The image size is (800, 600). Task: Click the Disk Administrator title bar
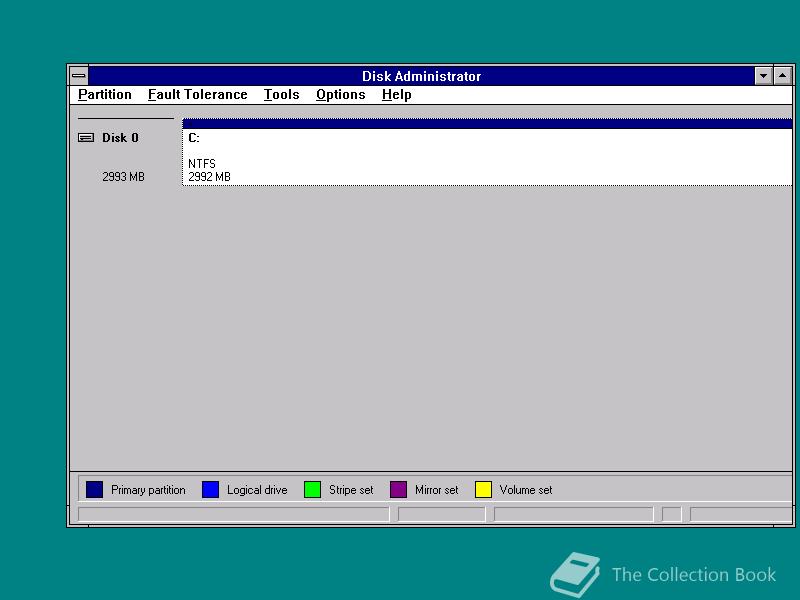pos(421,76)
